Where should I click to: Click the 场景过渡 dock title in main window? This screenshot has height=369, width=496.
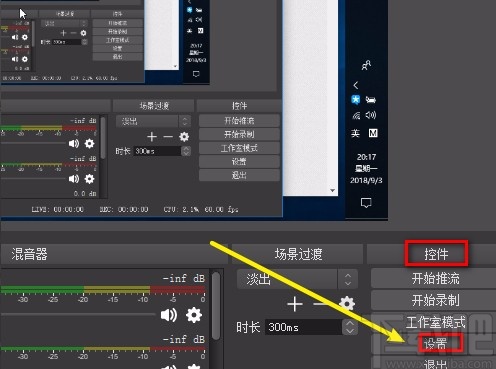298,254
